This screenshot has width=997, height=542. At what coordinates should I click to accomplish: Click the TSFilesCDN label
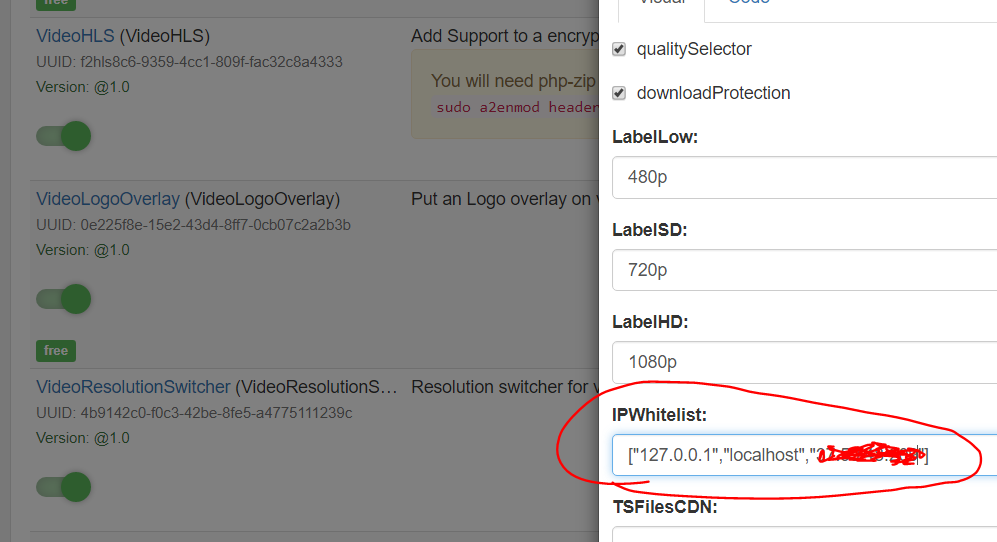tap(665, 507)
